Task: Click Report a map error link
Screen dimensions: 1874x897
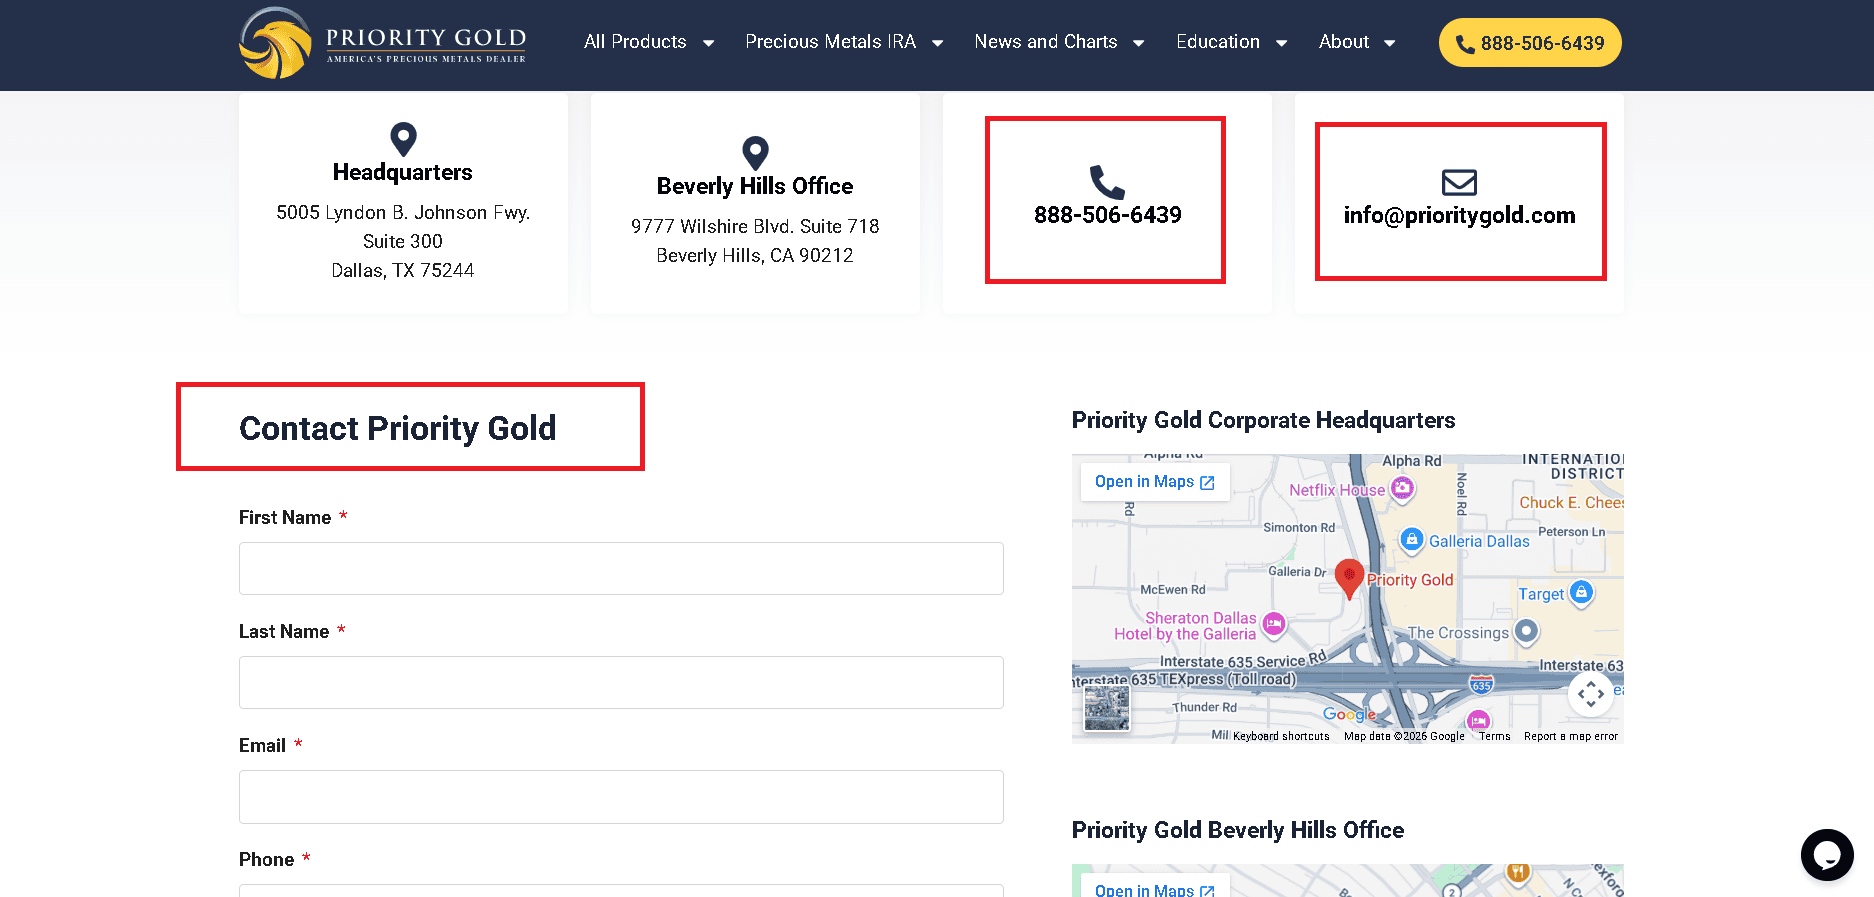Action: click(x=1570, y=736)
